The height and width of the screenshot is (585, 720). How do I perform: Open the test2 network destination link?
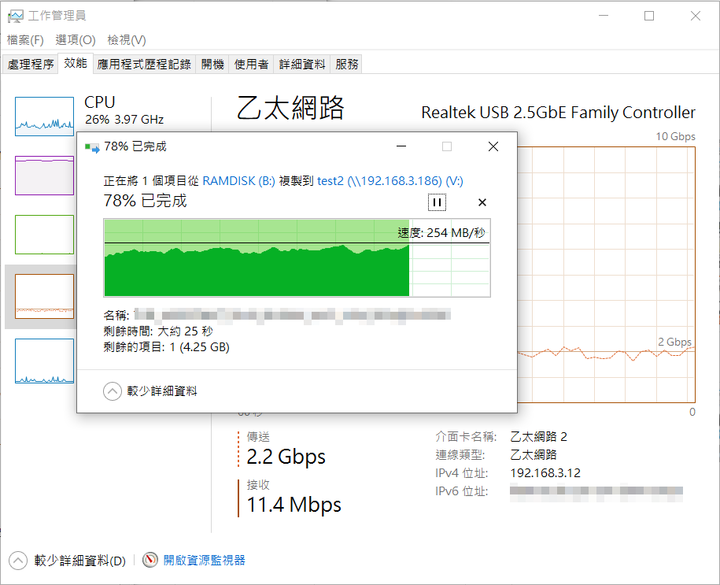tap(390, 180)
